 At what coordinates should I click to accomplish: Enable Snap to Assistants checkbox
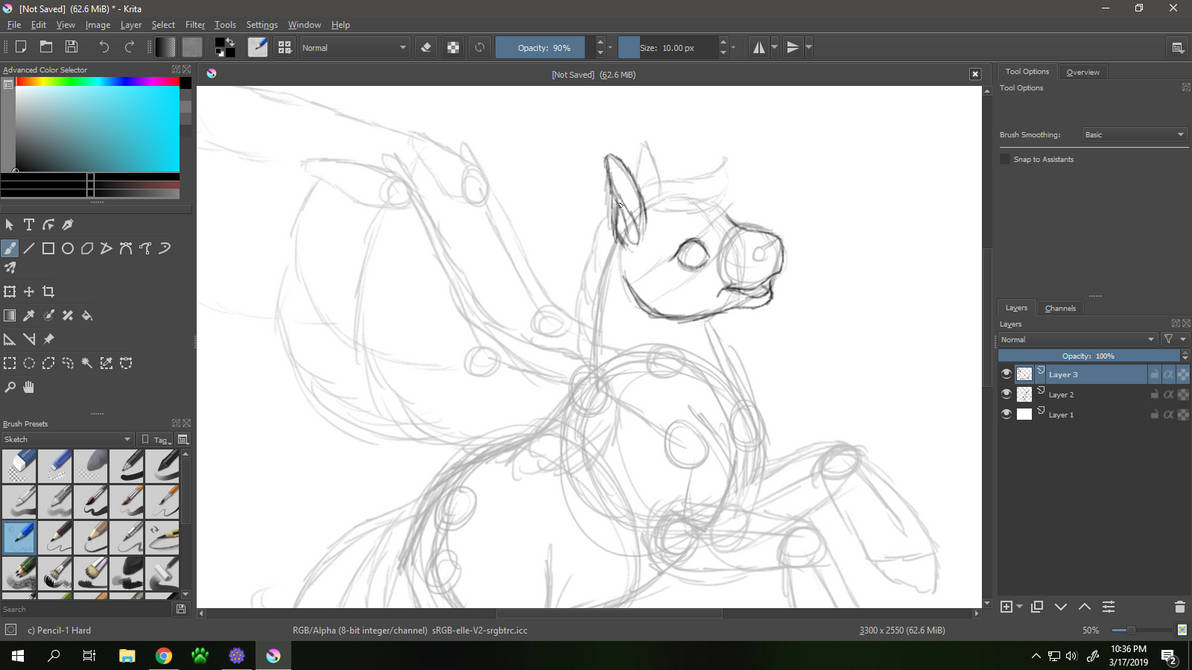pyautogui.click(x=1005, y=159)
